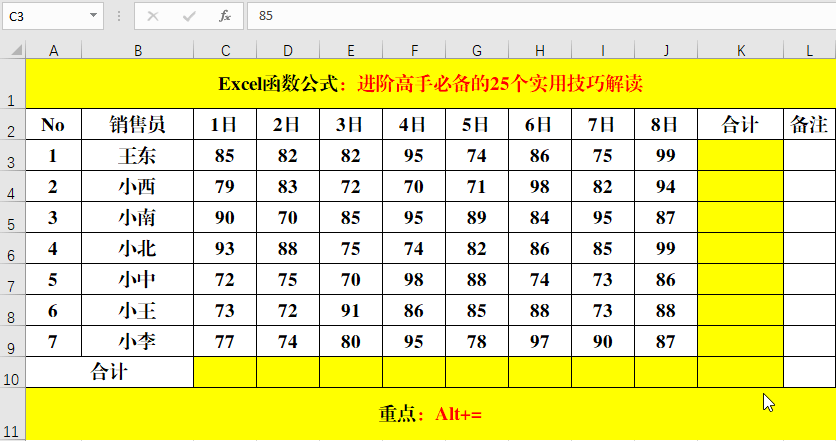Click the '销售员' header cell
This screenshot has height=441, width=836.
[138, 124]
